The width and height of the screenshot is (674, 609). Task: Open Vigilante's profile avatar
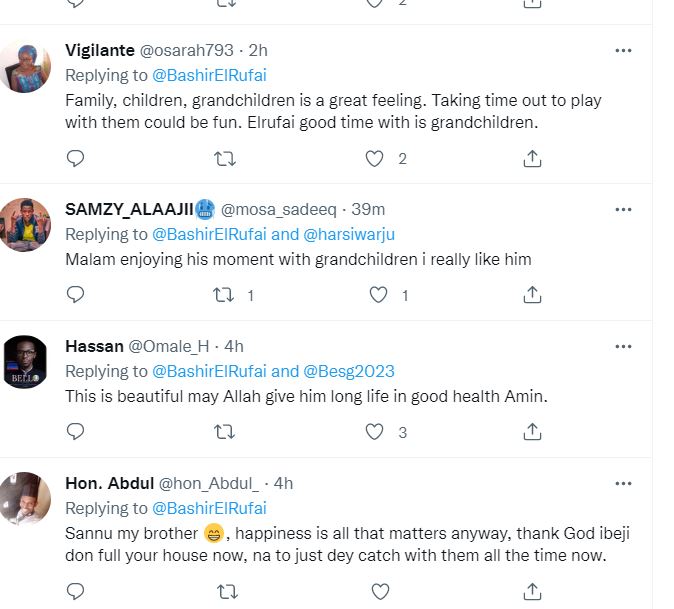(x=25, y=68)
